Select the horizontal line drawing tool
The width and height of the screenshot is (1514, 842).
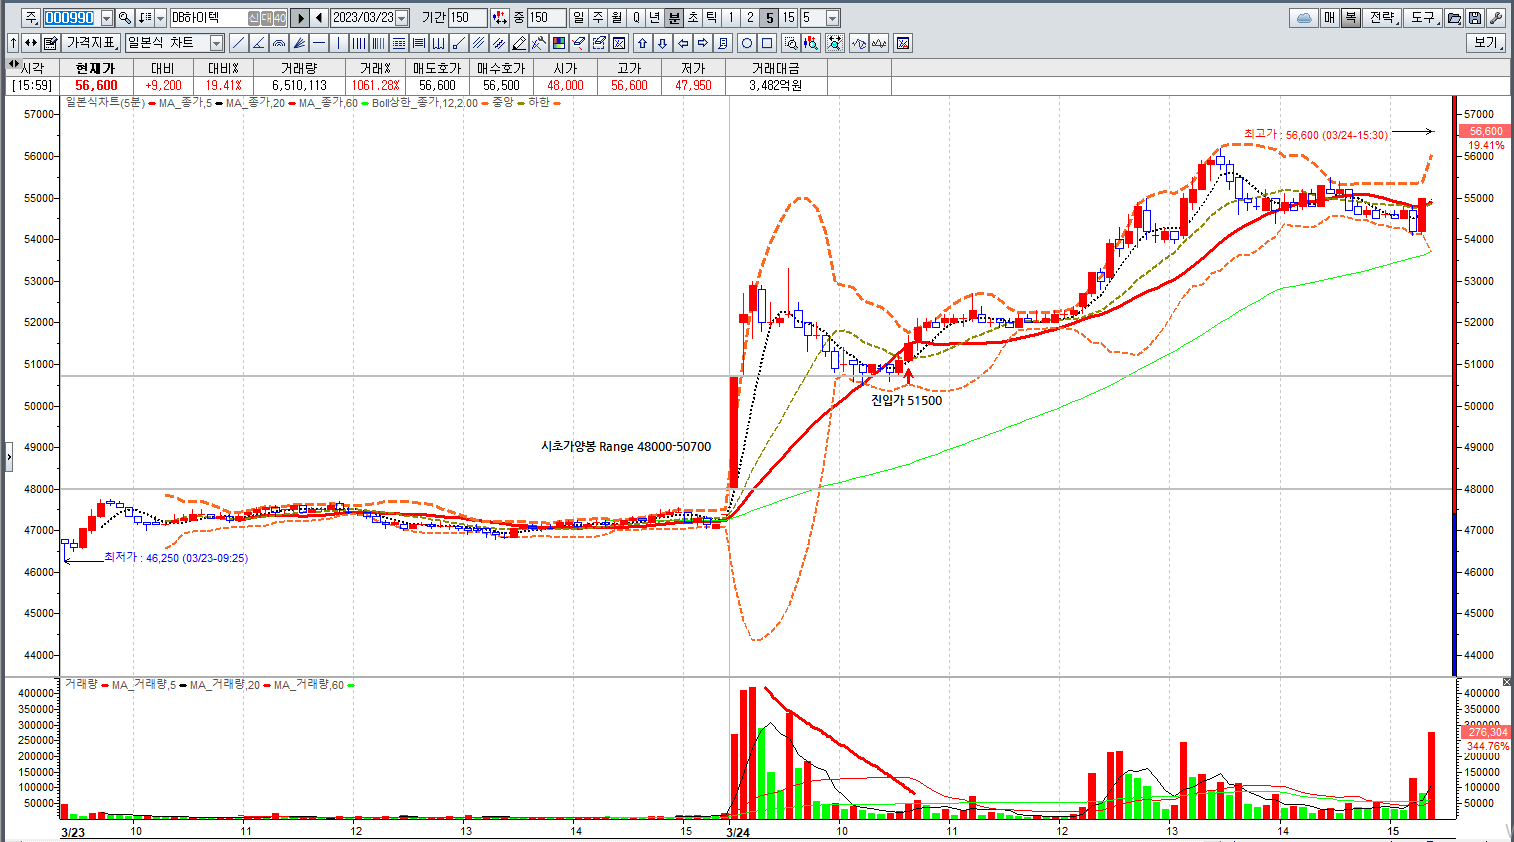coord(318,43)
